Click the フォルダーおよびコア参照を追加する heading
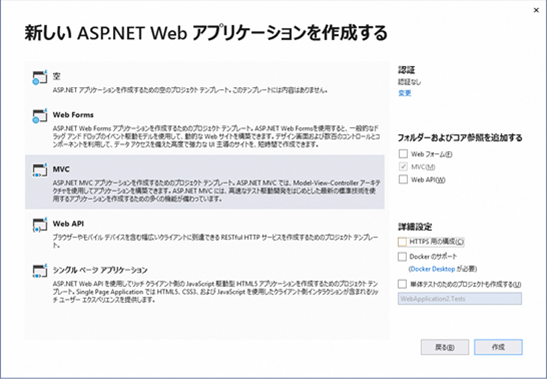 (x=460, y=138)
